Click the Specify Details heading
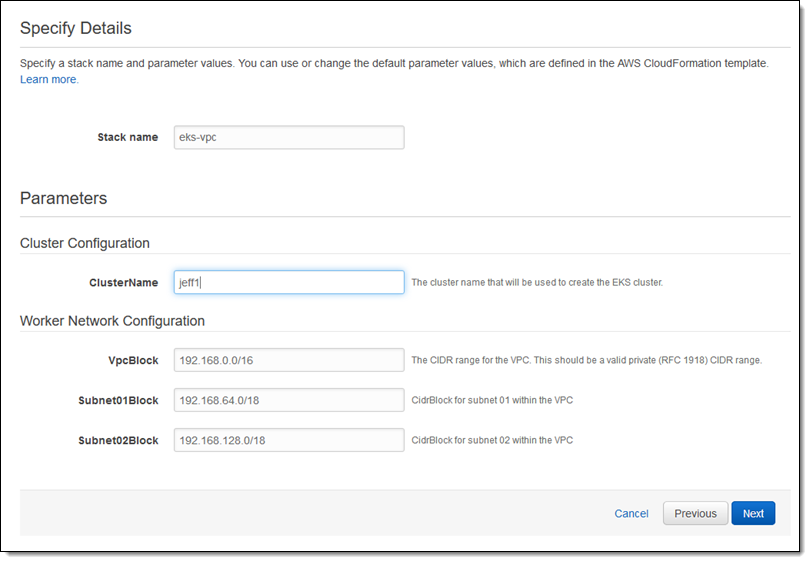 (76, 28)
